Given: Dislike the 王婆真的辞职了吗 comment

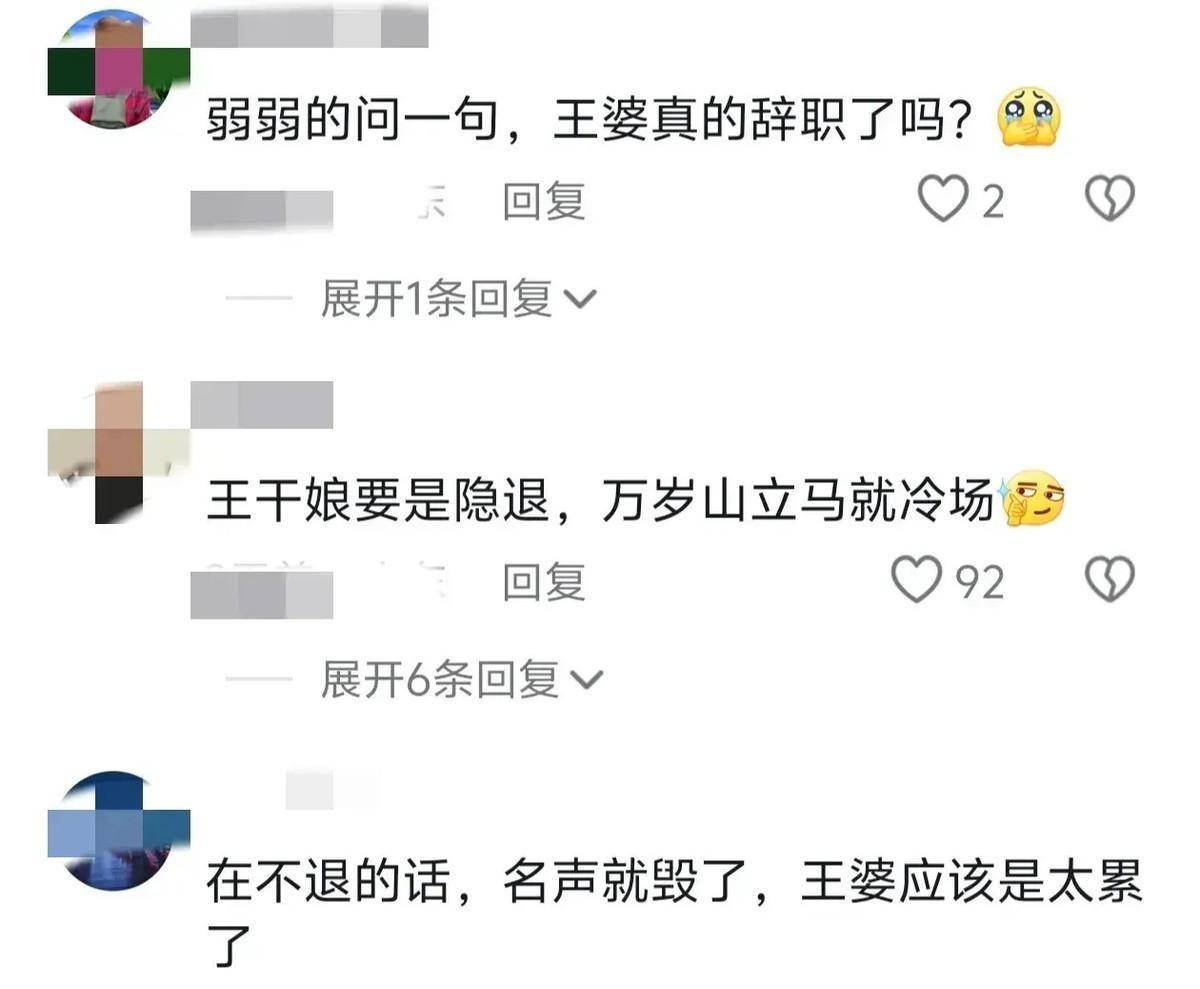Looking at the screenshot, I should click(1110, 200).
